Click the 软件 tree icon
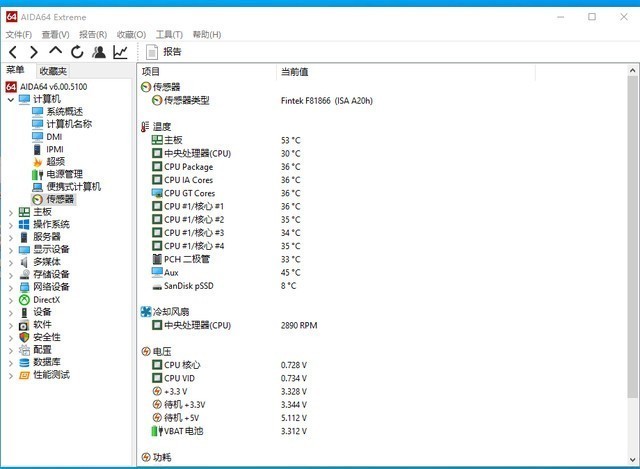The height and width of the screenshot is (469, 640). [24, 325]
